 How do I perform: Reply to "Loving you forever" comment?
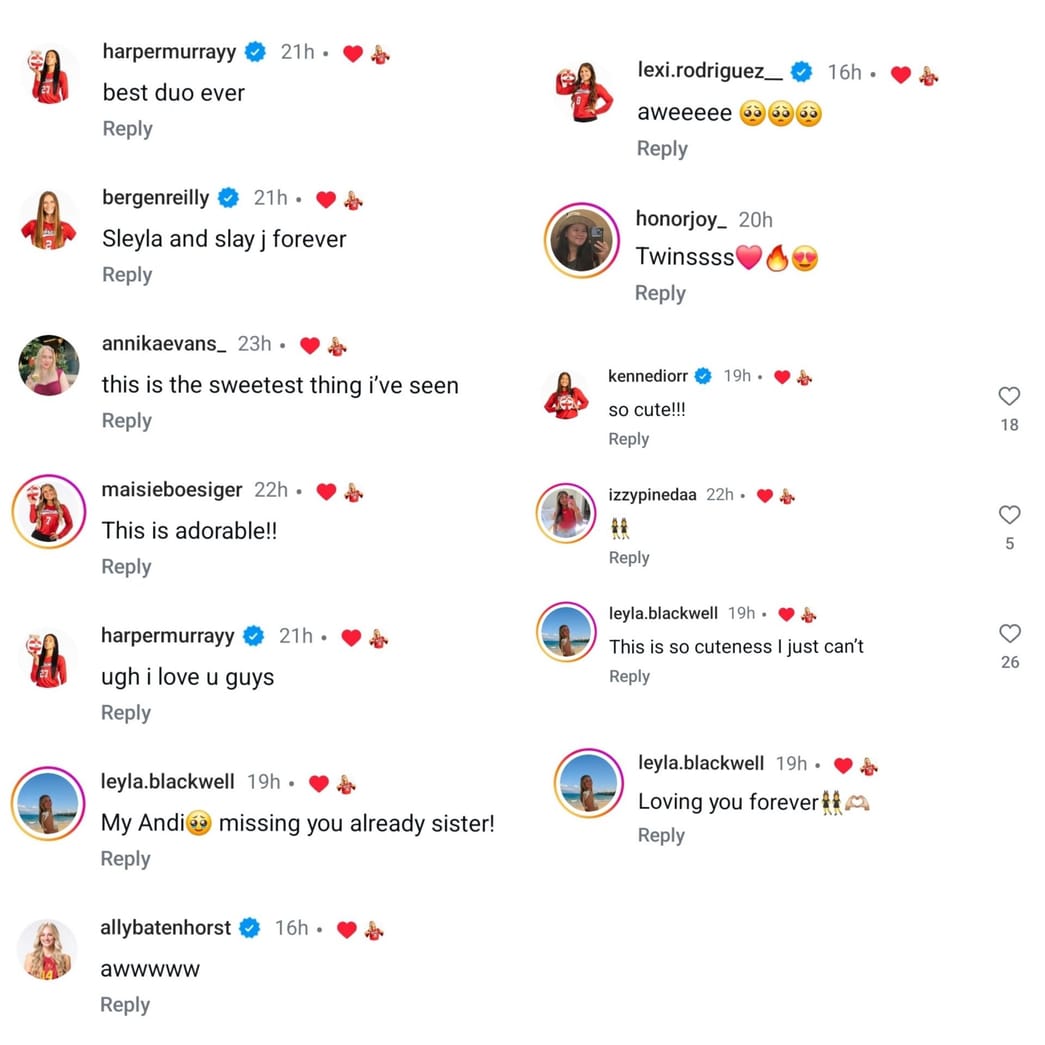[661, 835]
